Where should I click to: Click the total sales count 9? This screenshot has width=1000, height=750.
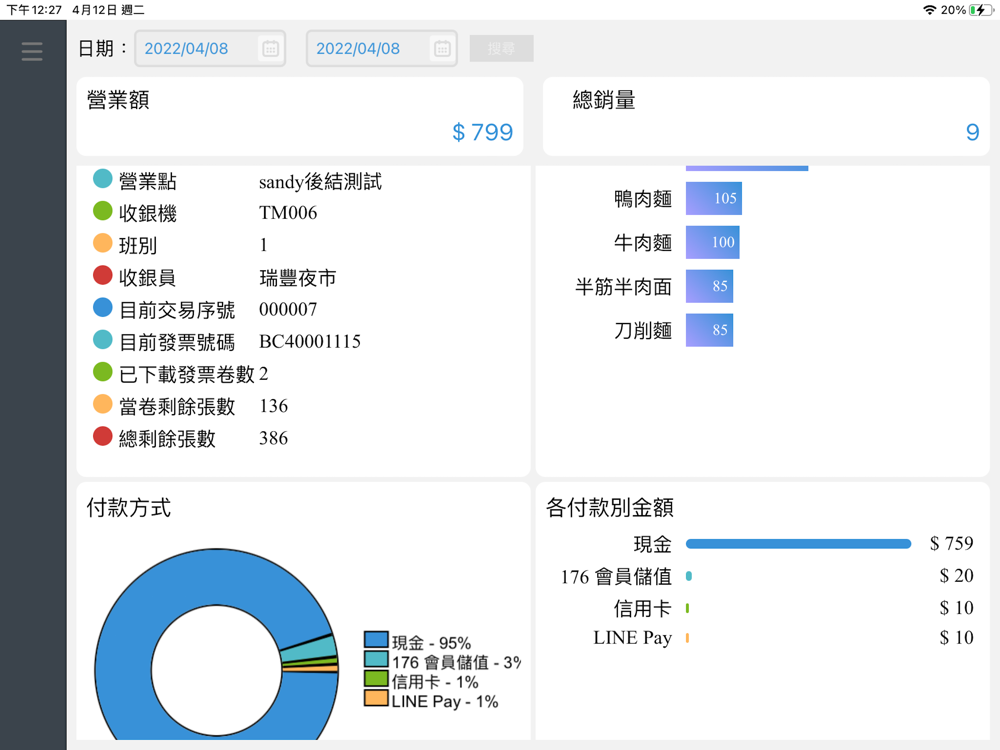(x=972, y=132)
